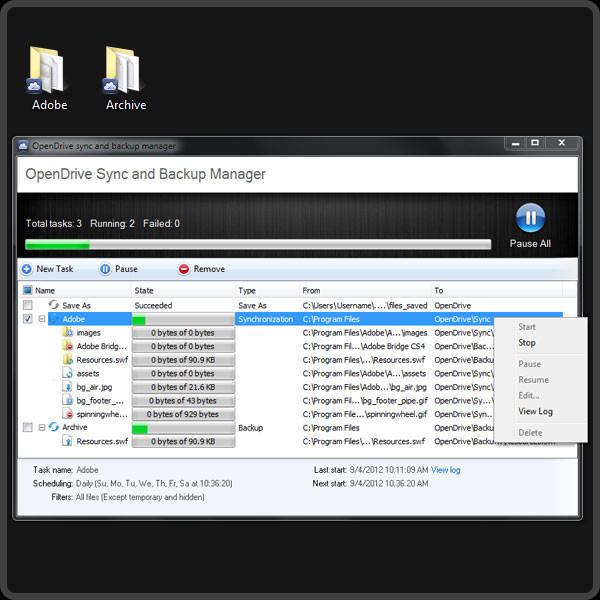Click the Pause toolbar icon
Screen dimensions: 600x600
[x=105, y=269]
